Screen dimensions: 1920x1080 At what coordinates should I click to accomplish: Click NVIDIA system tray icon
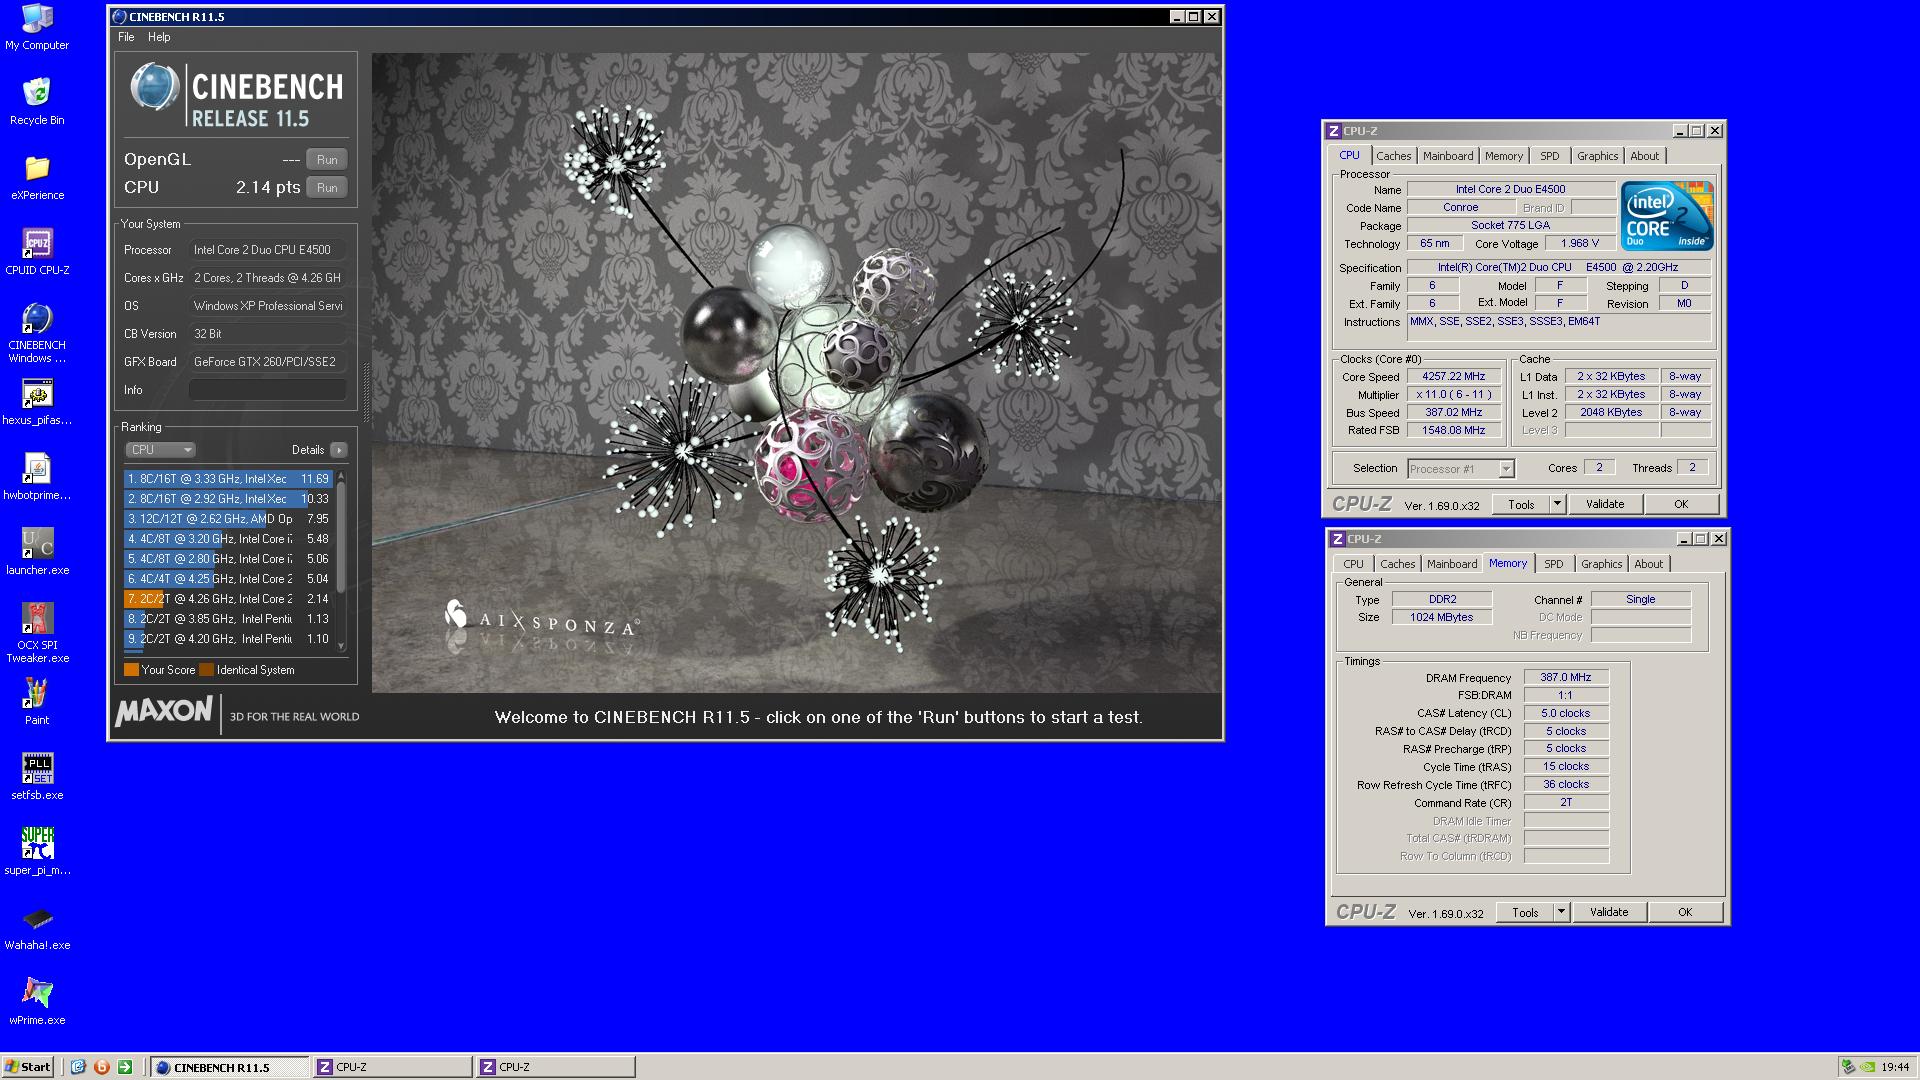[1867, 1067]
